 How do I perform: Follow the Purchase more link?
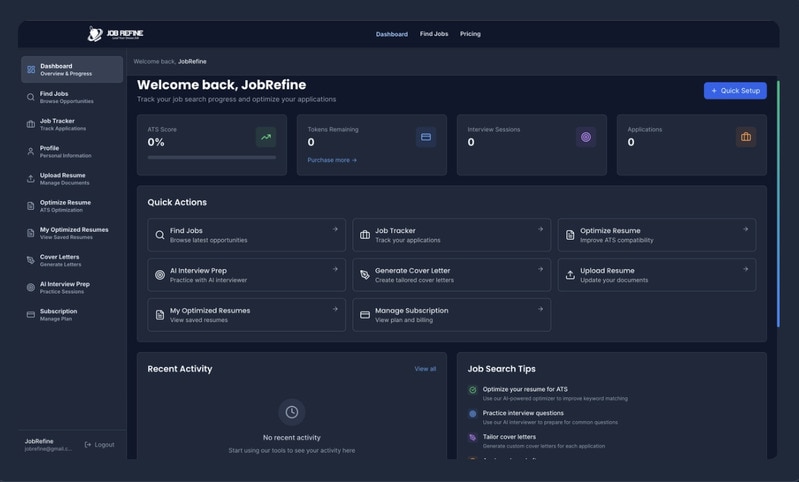[332, 160]
